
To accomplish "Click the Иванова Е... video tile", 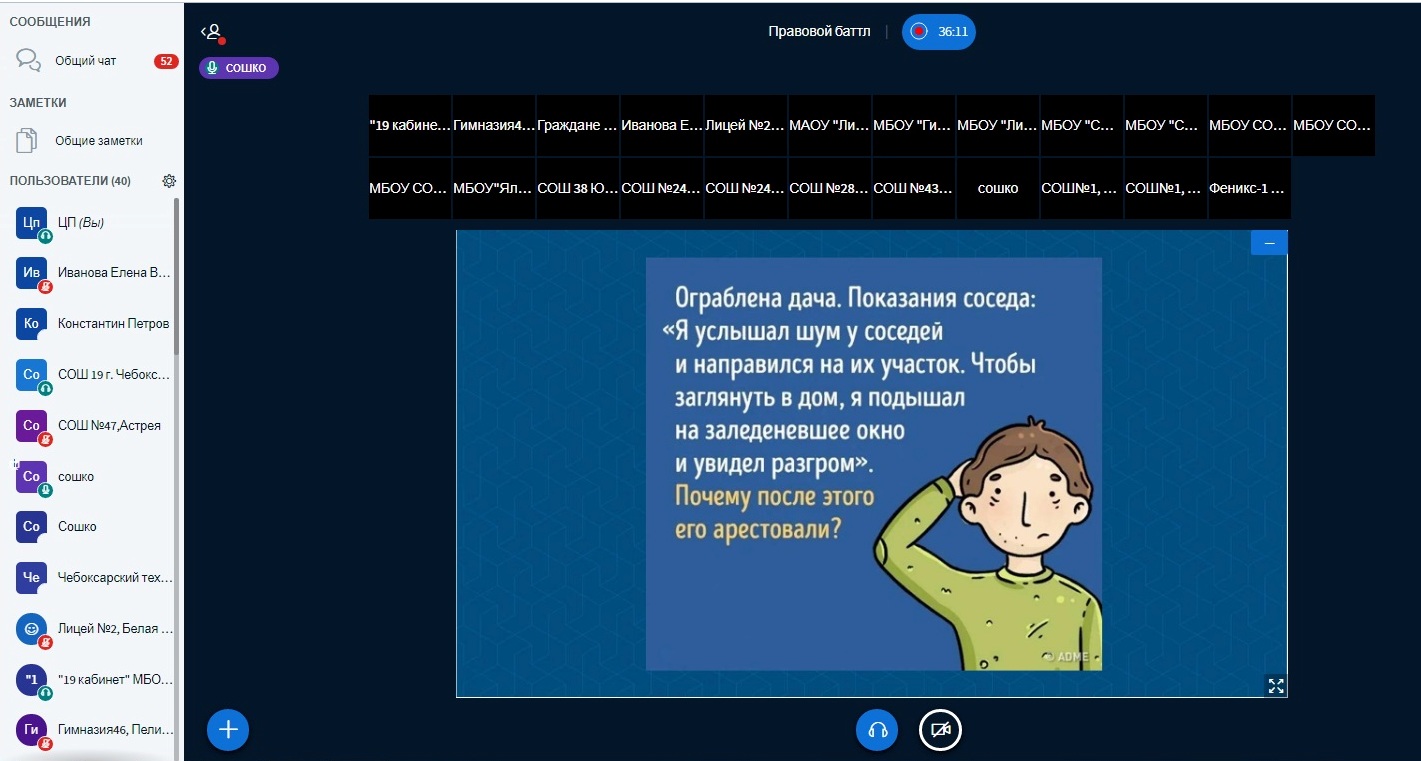I will tap(662, 126).
